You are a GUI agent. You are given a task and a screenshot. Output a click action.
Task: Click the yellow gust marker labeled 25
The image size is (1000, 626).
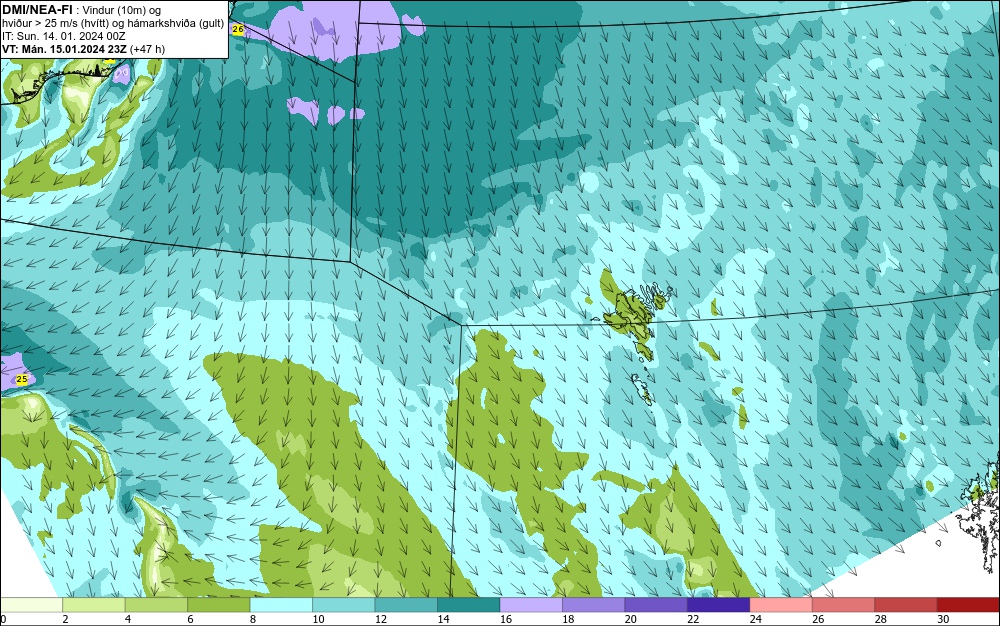pos(22,379)
